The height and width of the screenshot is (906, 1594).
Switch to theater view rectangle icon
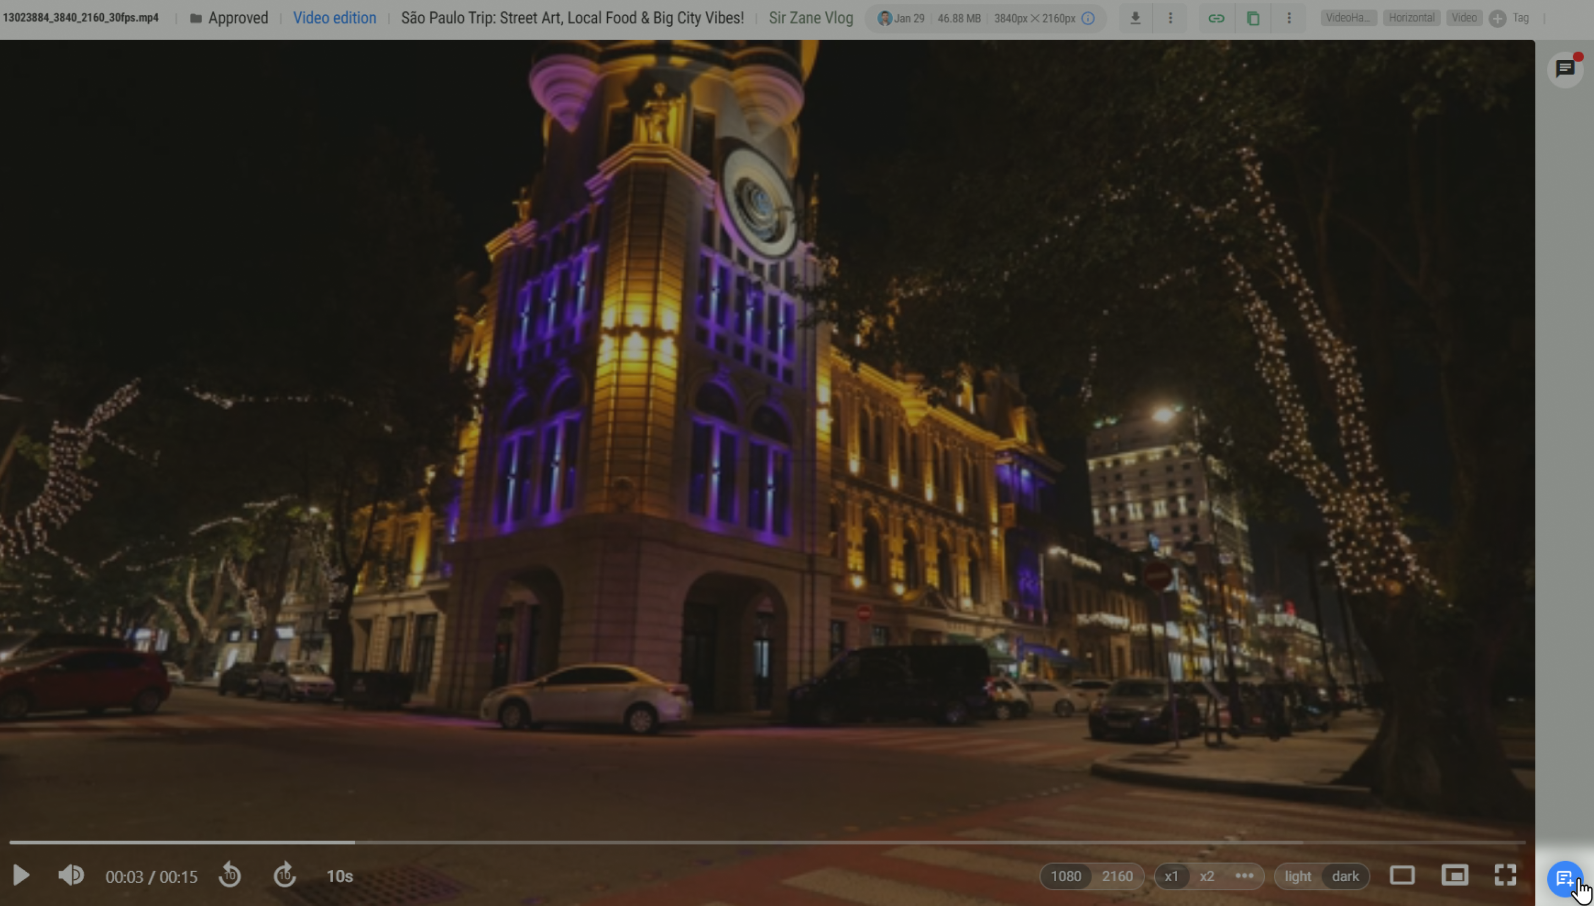pos(1402,876)
